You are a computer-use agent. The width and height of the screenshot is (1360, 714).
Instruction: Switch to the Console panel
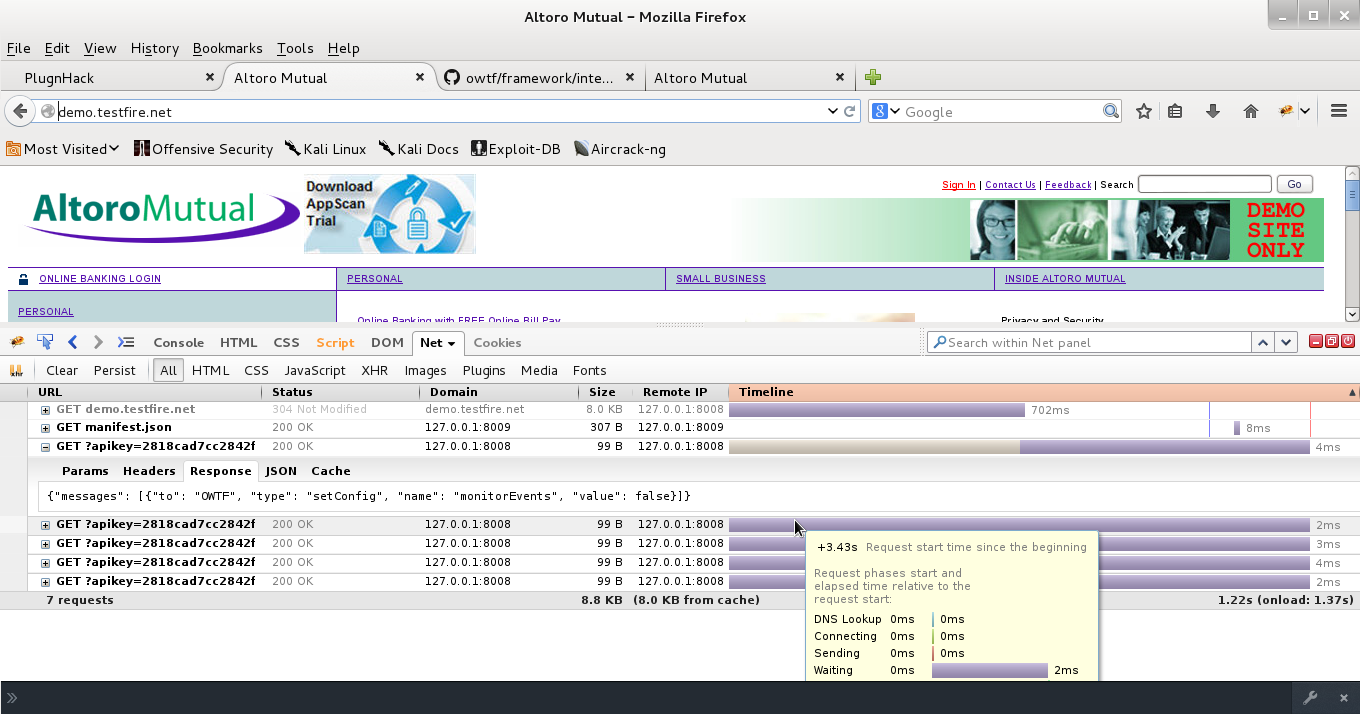(178, 342)
